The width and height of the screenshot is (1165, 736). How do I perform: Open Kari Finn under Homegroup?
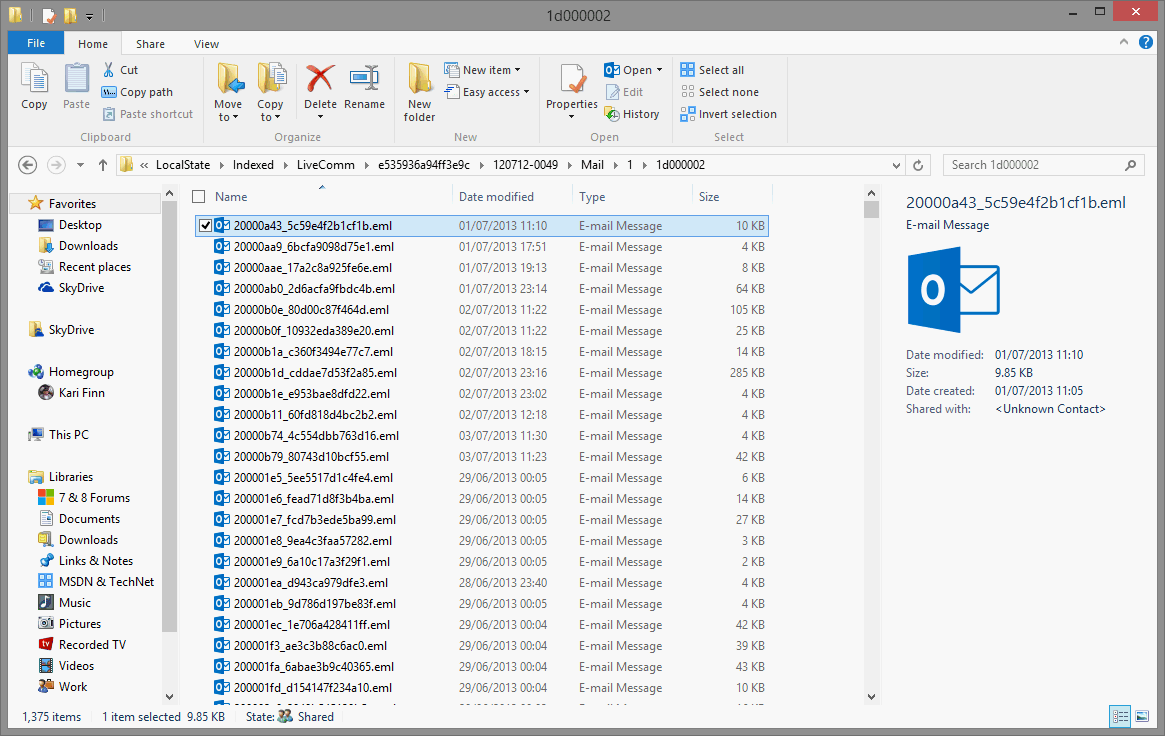(71, 393)
